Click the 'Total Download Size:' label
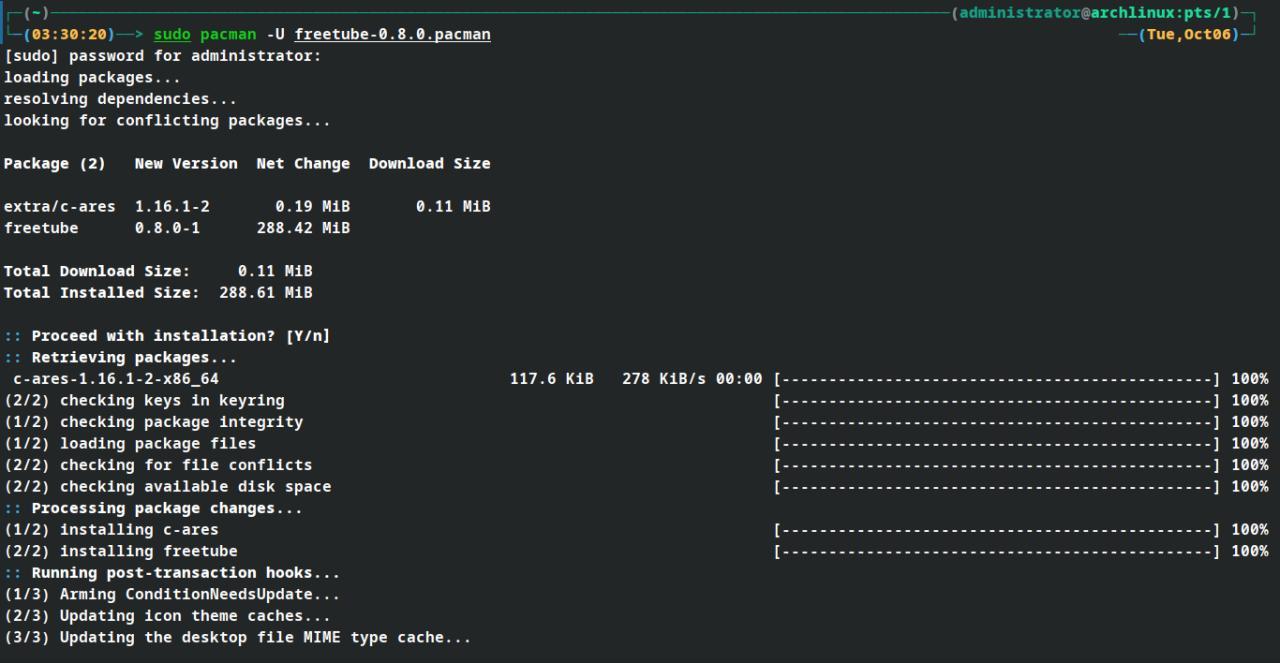1280x663 pixels. (x=97, y=271)
